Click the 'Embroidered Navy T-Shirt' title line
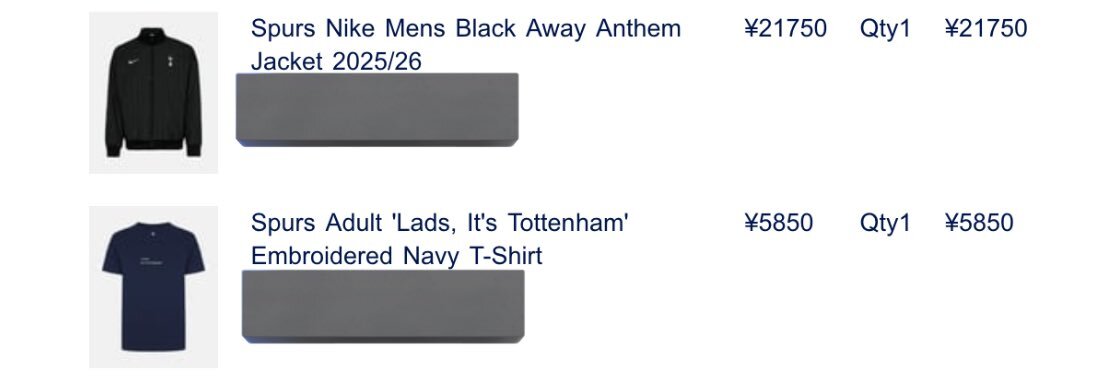The image size is (1118, 377). tap(396, 255)
